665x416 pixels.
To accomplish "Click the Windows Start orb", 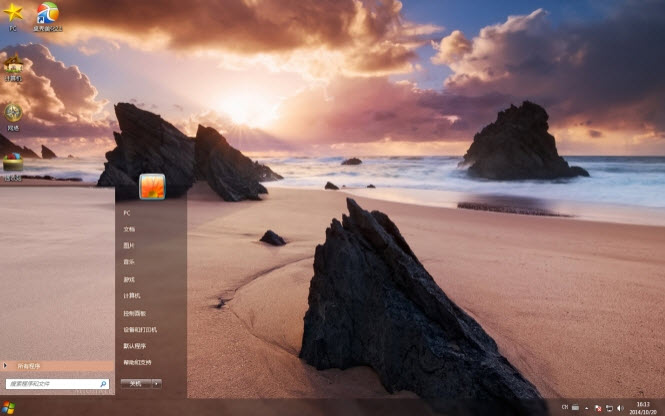I will pyautogui.click(x=8, y=408).
